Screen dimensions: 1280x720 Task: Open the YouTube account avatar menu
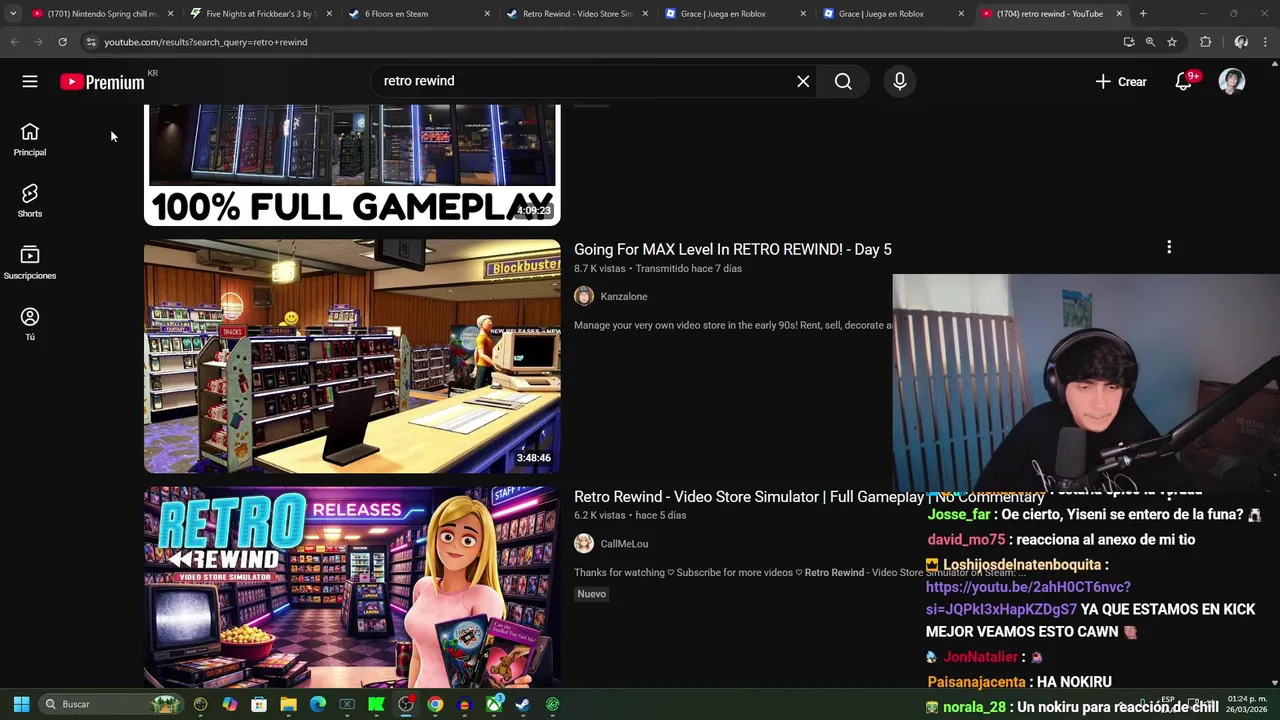tap(1232, 82)
